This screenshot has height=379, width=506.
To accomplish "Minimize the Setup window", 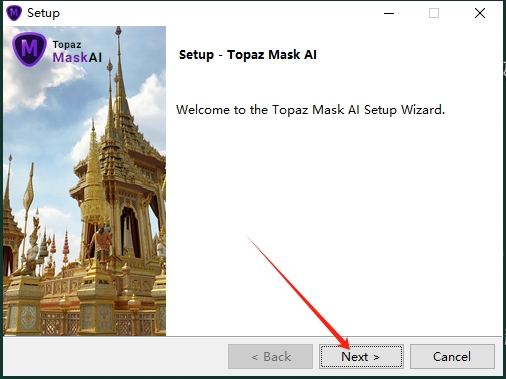I will [x=389, y=13].
